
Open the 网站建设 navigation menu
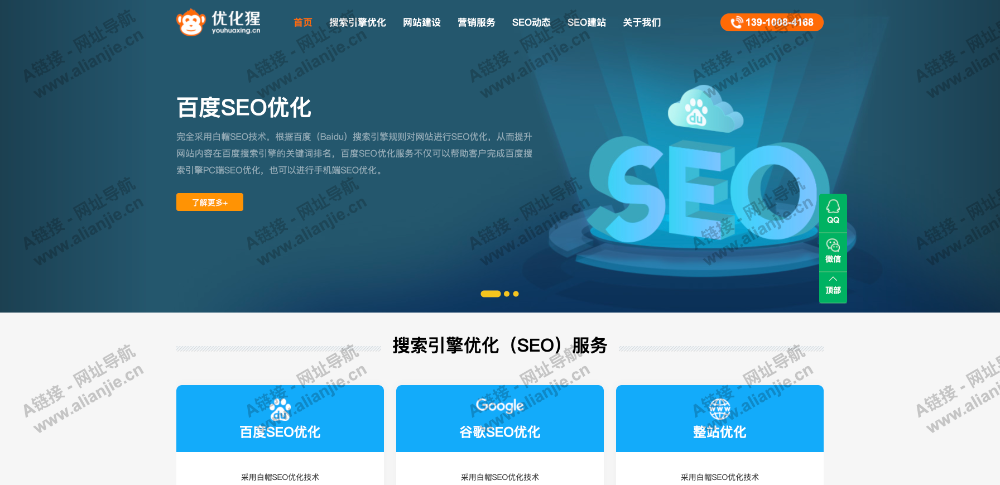tap(422, 22)
